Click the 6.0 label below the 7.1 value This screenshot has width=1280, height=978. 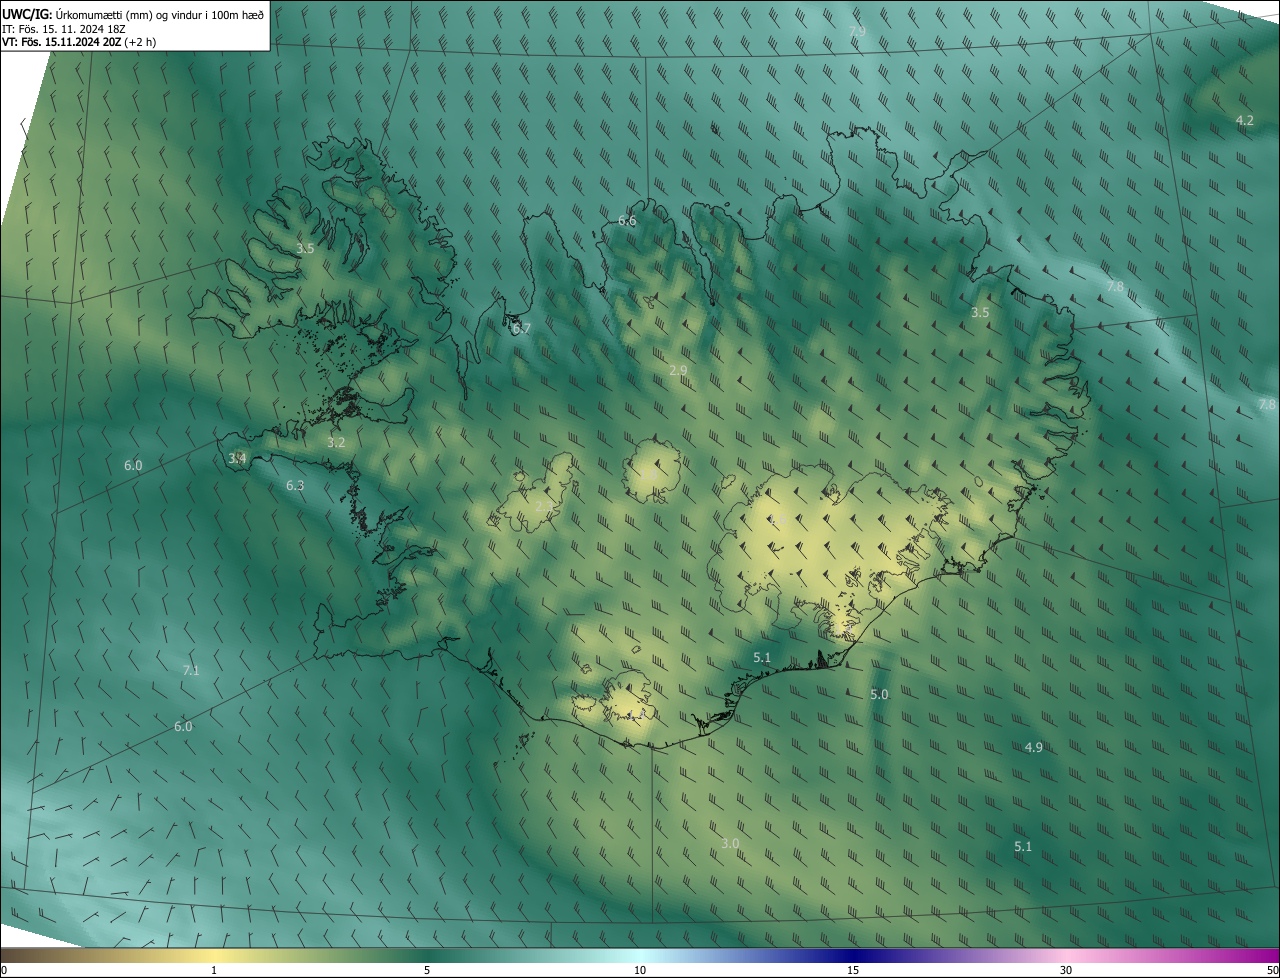pyautogui.click(x=183, y=726)
